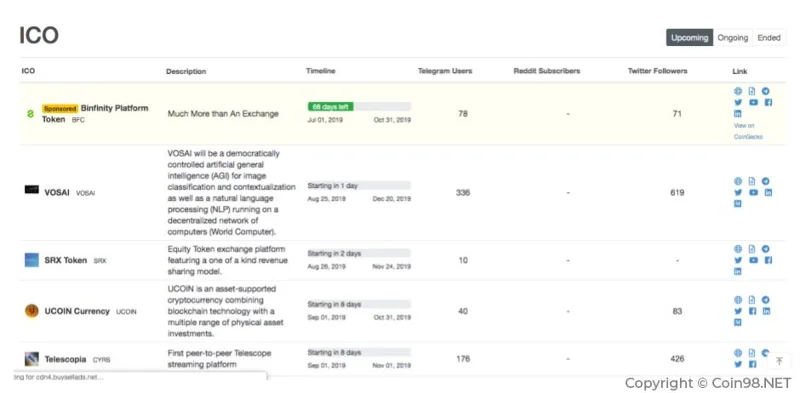Open the Telescopia name link
The width and height of the screenshot is (800, 393).
(65, 359)
